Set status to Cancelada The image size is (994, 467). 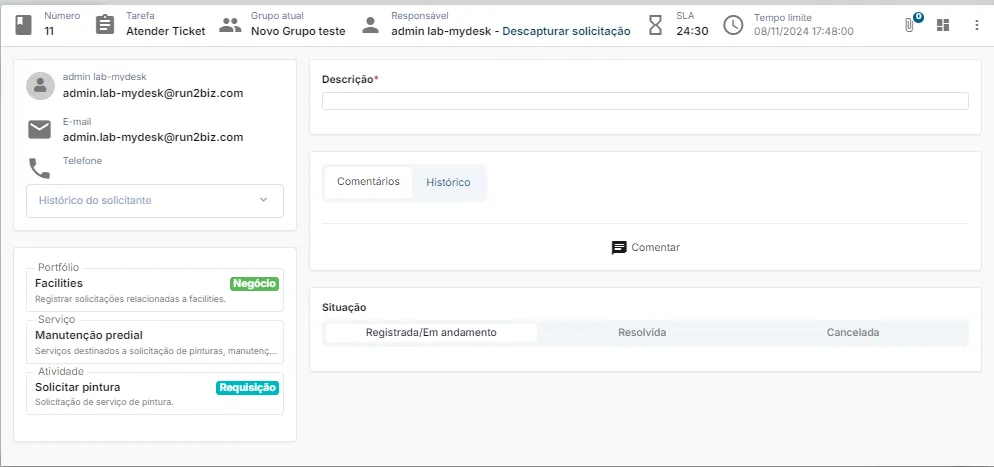point(852,333)
